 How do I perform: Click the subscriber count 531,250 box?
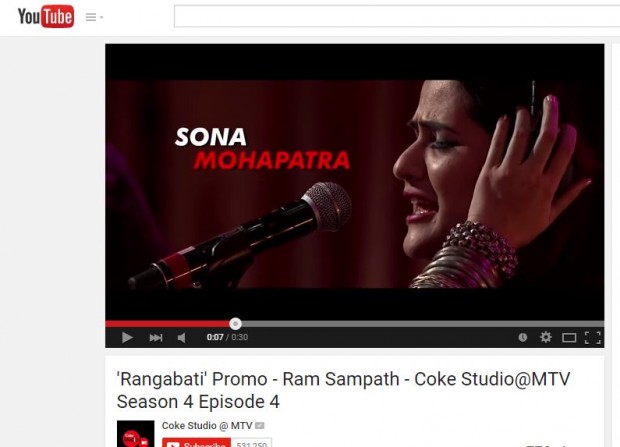pos(251,443)
